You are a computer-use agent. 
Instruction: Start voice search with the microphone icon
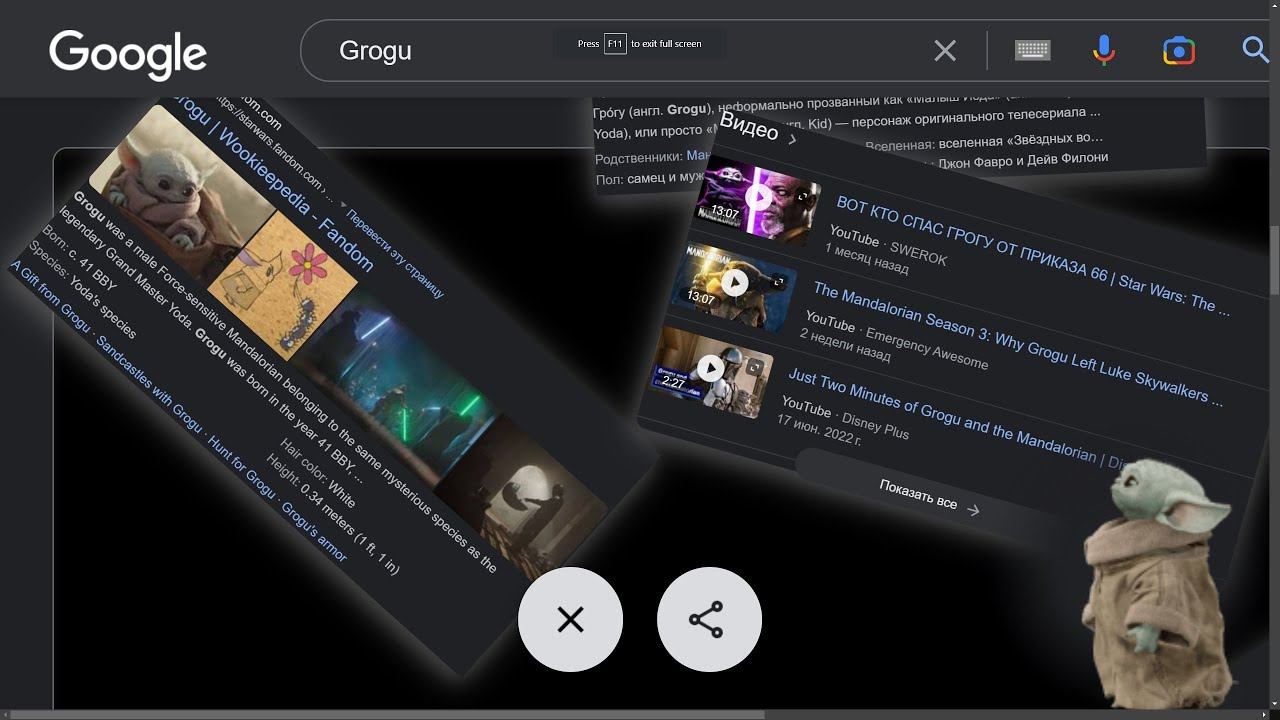(1104, 50)
